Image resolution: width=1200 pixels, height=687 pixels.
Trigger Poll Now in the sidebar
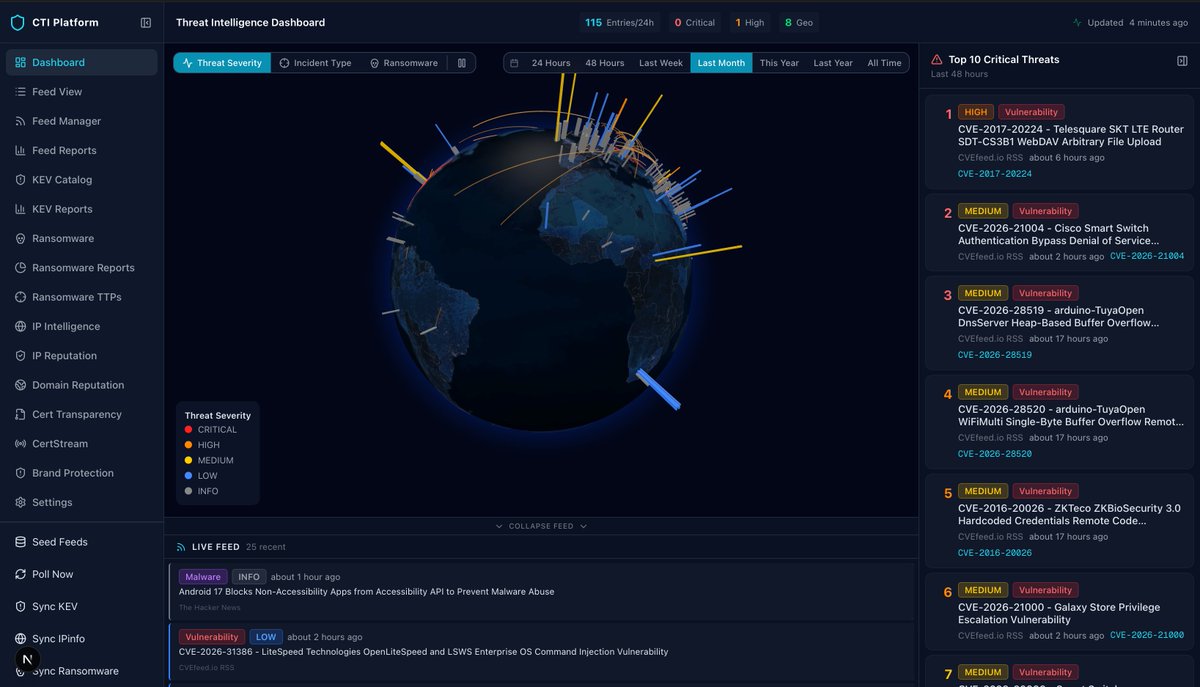click(x=81, y=574)
